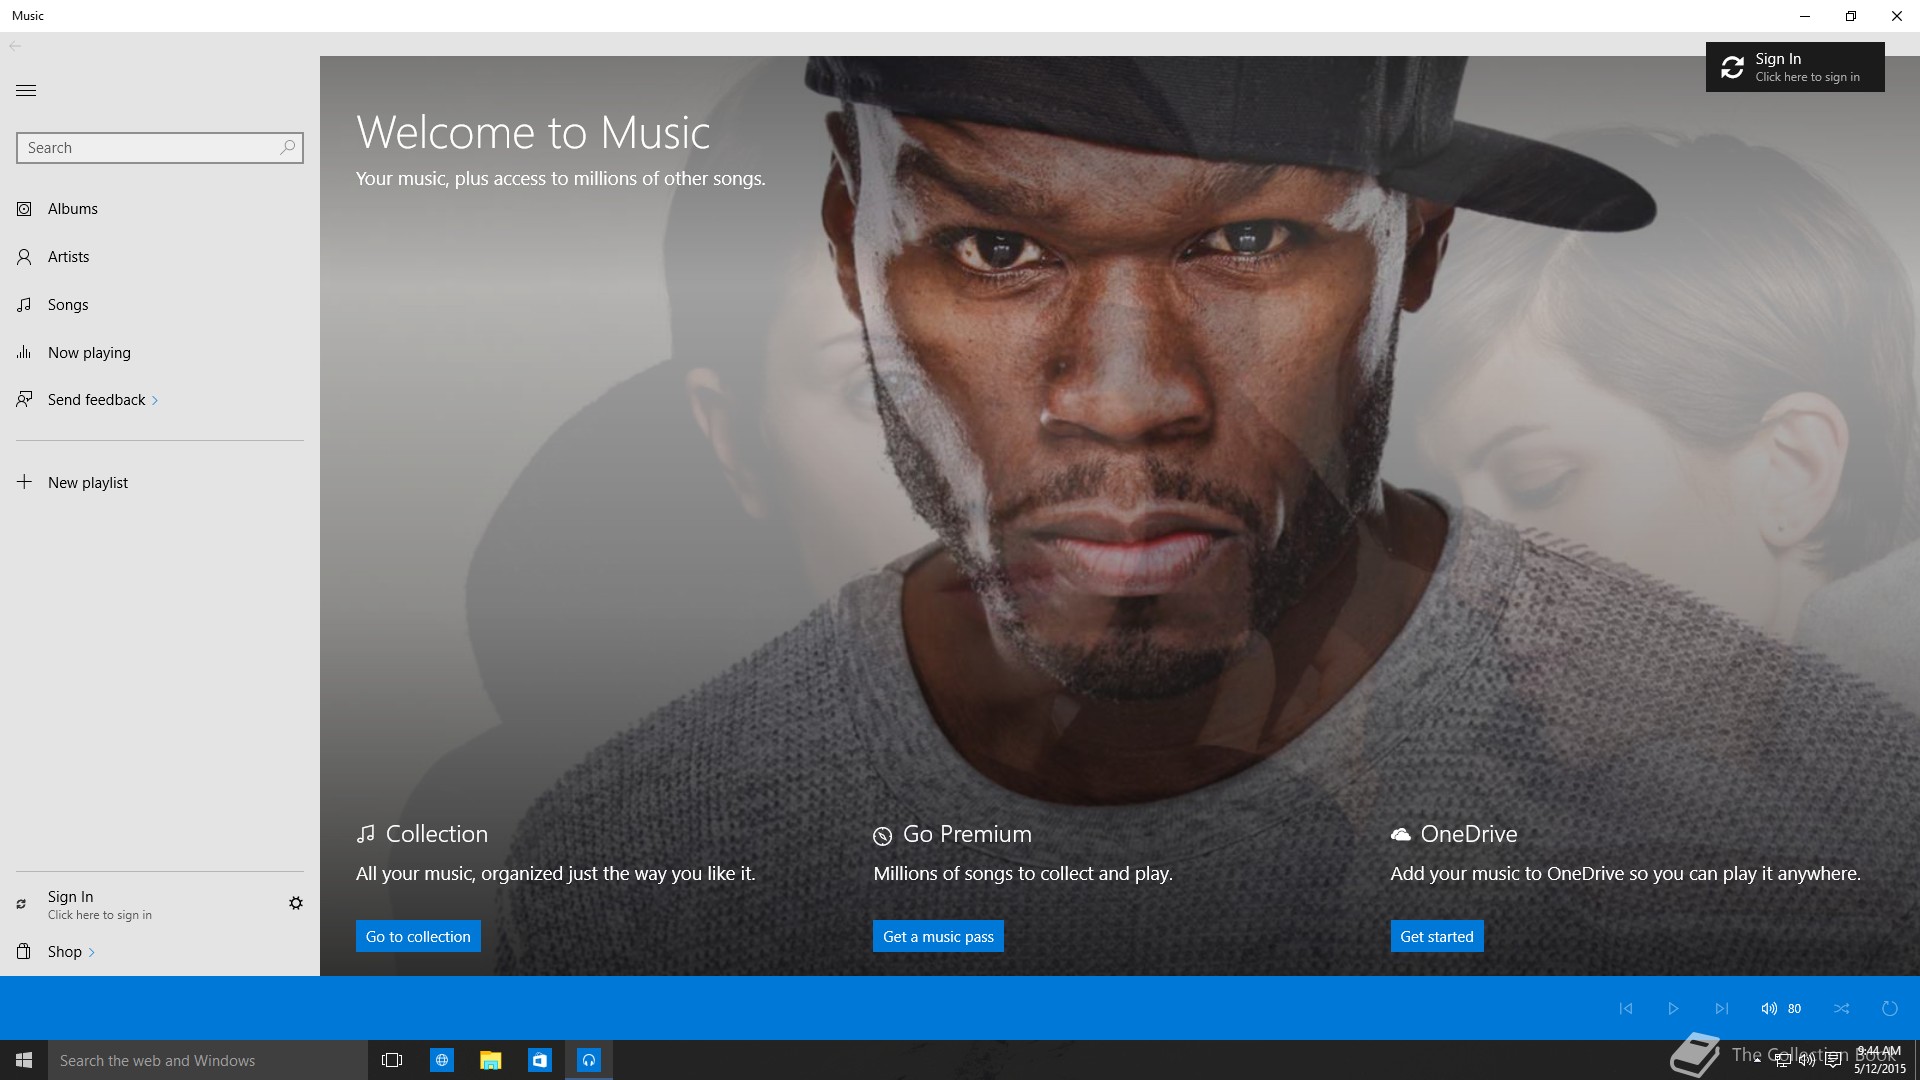Click the OneDrive Get started button

[x=1437, y=936]
